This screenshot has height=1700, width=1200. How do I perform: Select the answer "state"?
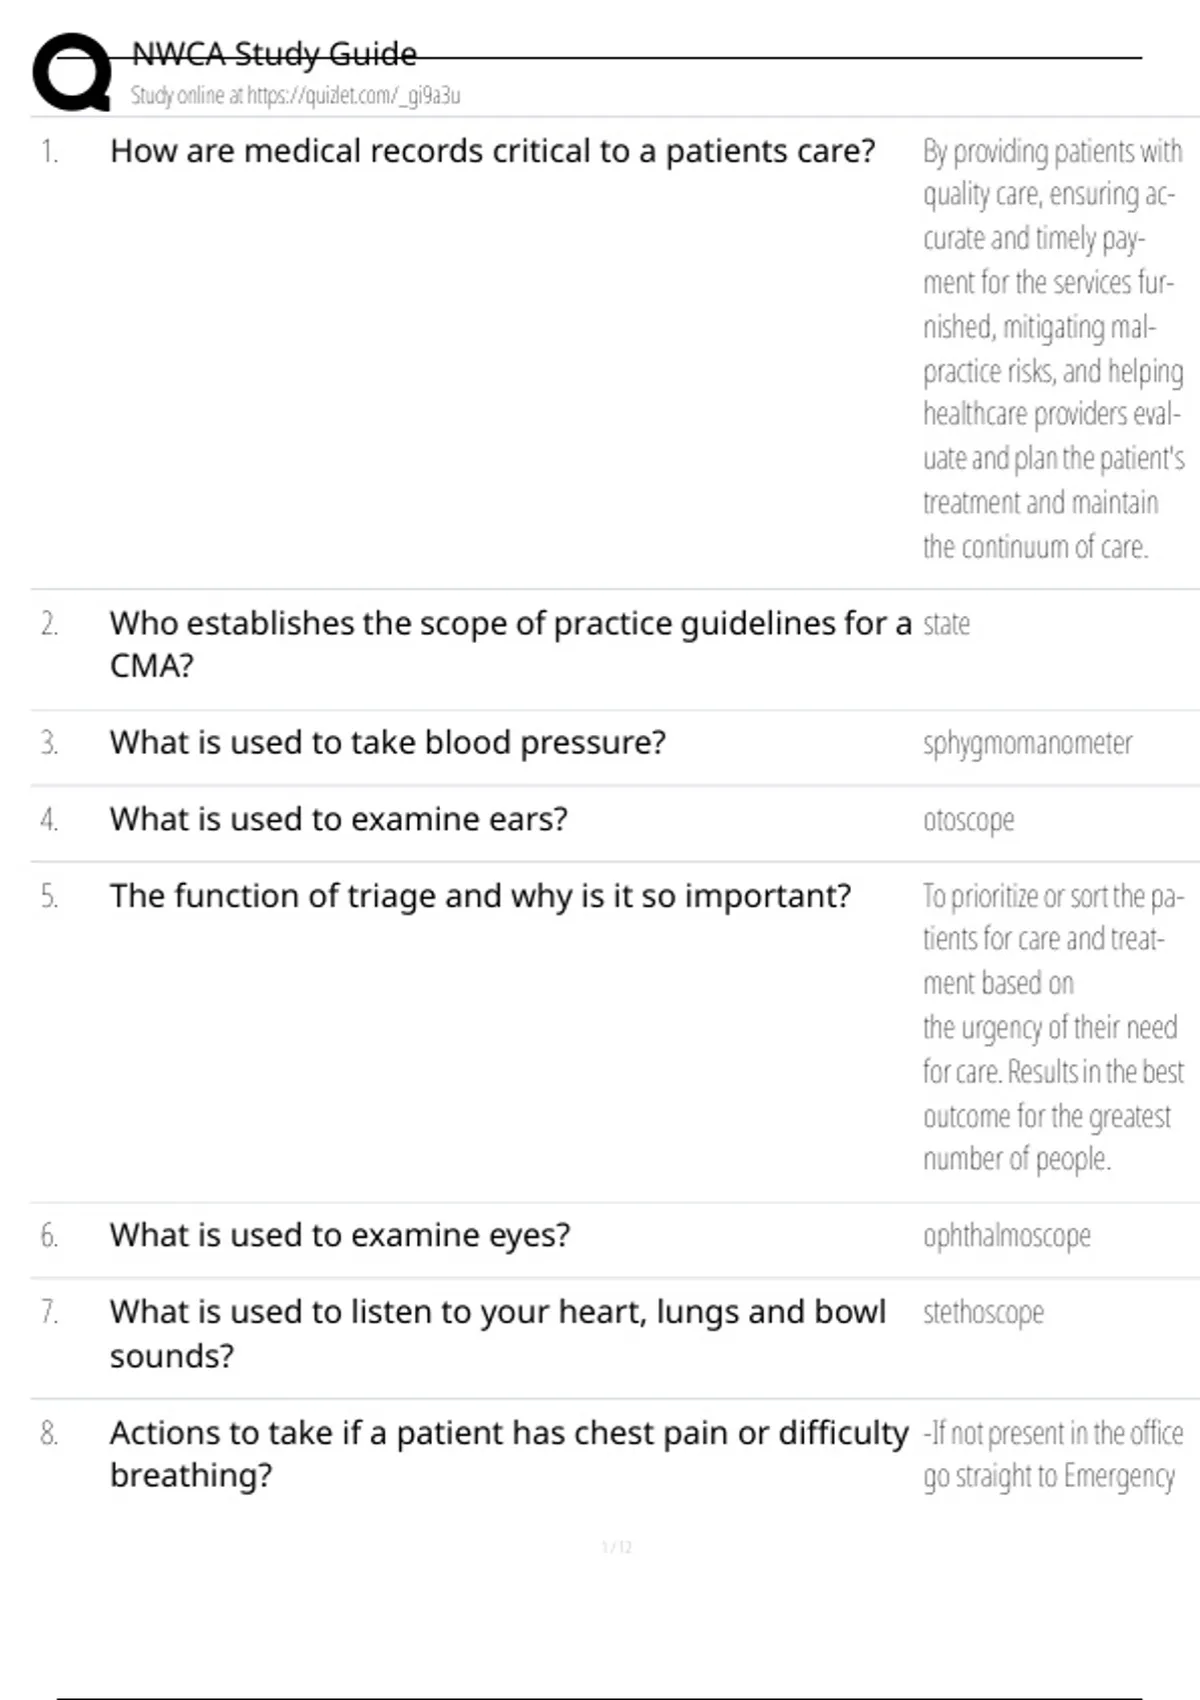(x=946, y=624)
